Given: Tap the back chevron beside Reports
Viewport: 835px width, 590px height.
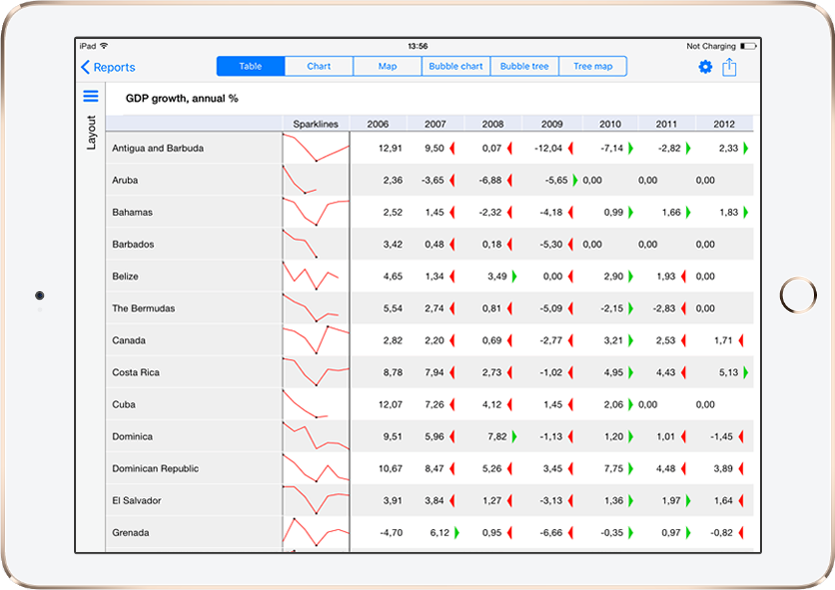Looking at the screenshot, I should (x=85, y=67).
